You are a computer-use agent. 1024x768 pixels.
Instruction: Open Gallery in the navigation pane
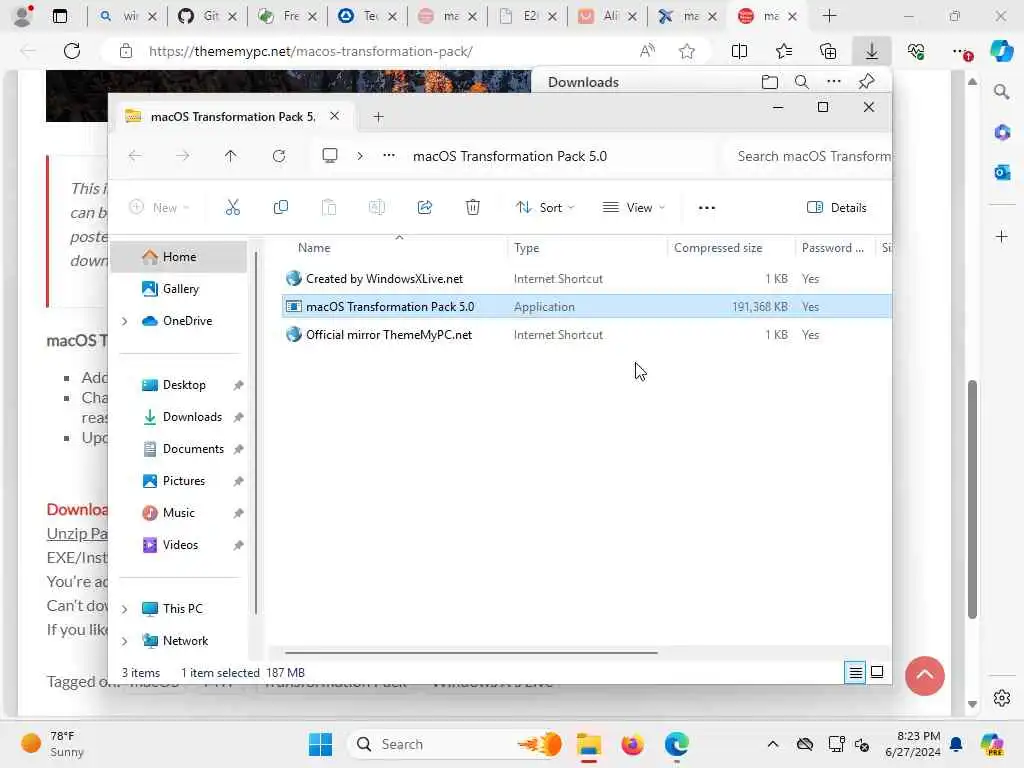pos(179,289)
